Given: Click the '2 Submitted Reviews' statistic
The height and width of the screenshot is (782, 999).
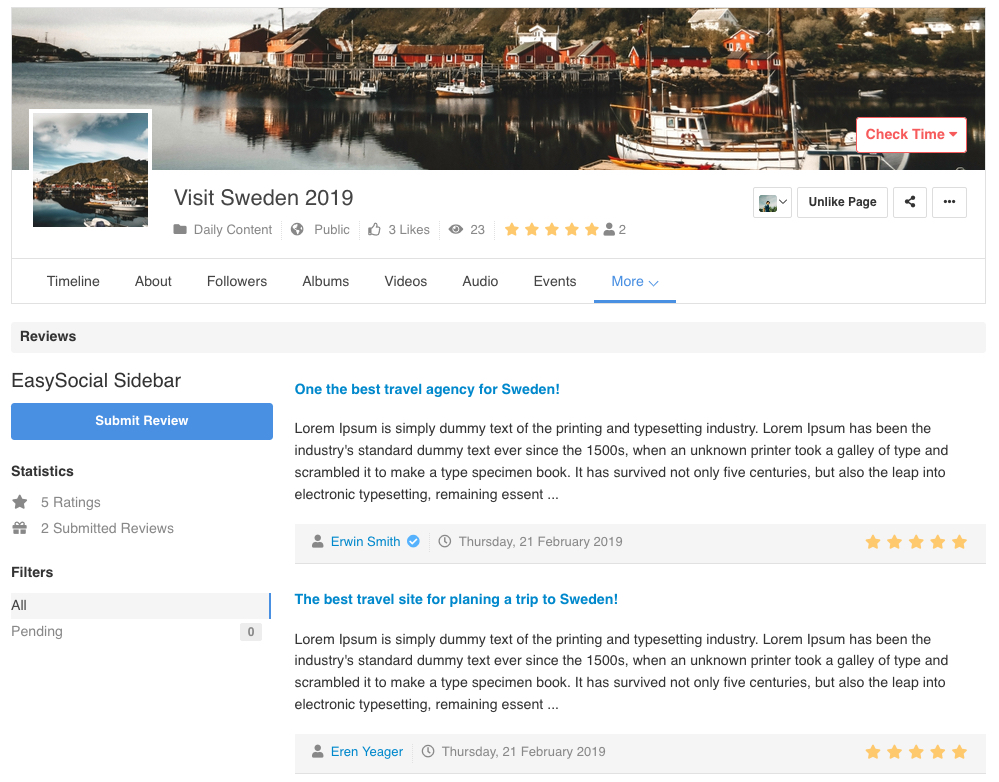Looking at the screenshot, I should pyautogui.click(x=107, y=528).
